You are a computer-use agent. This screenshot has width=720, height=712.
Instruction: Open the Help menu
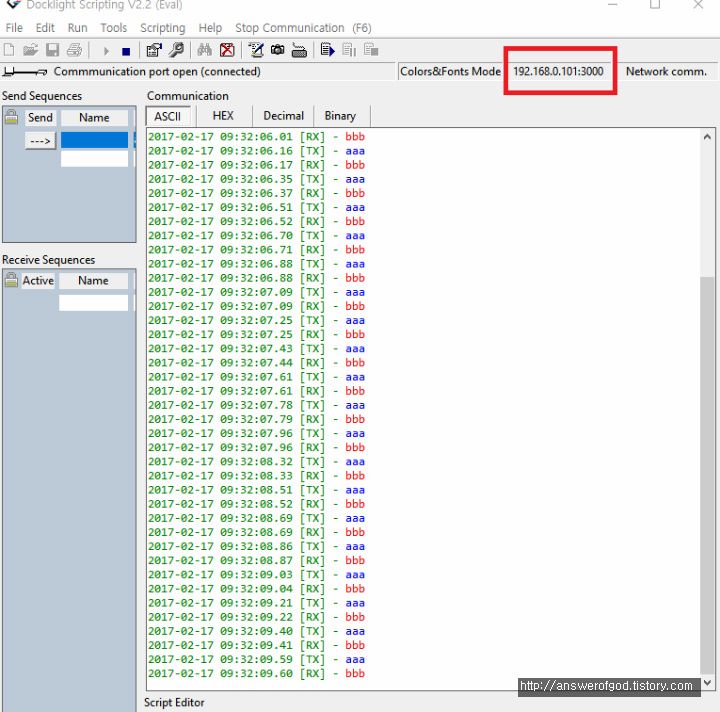210,28
